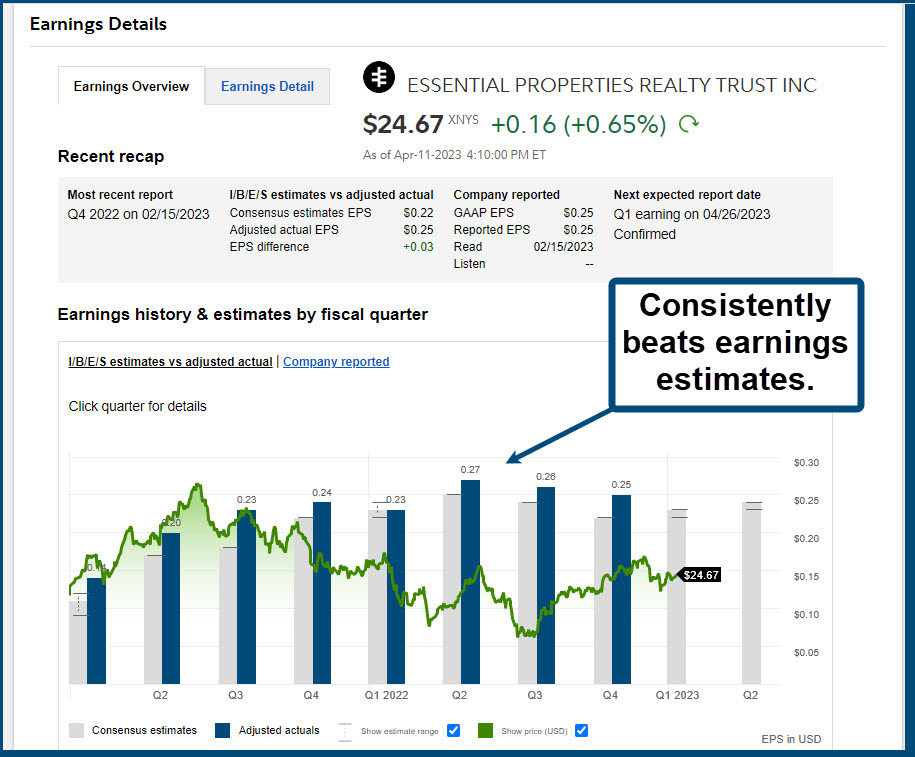Click the refresh quote icon beside price change
The height and width of the screenshot is (757, 915).
click(689, 124)
